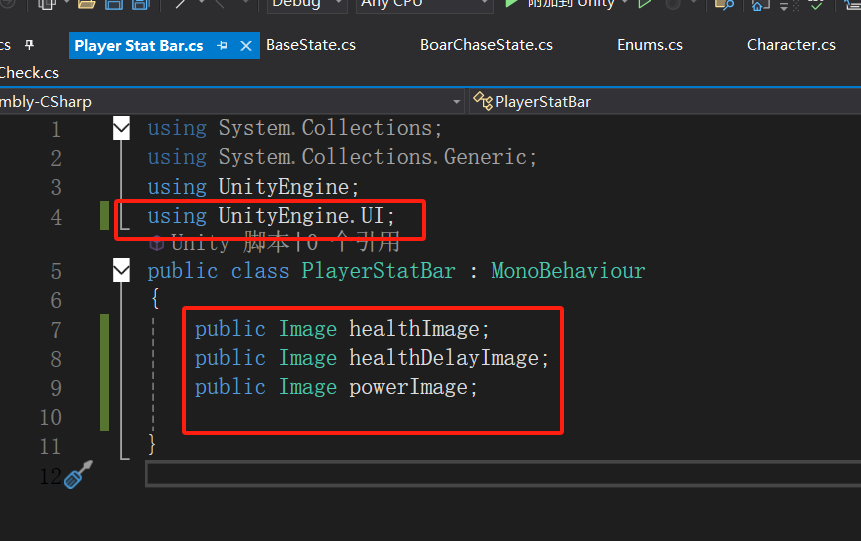The width and height of the screenshot is (861, 541).
Task: Switch to the Enums.cs tab
Action: click(x=650, y=45)
